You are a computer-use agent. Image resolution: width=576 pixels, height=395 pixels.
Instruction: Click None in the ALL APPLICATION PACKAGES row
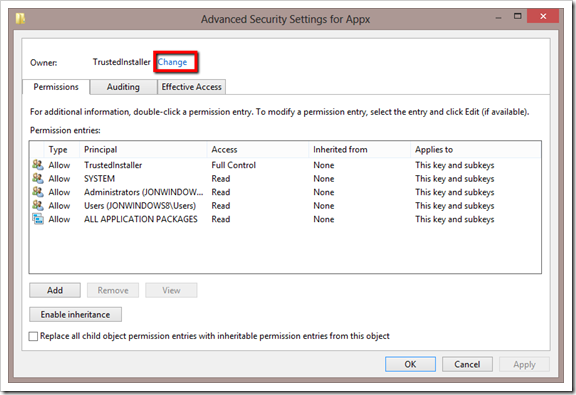coord(324,219)
